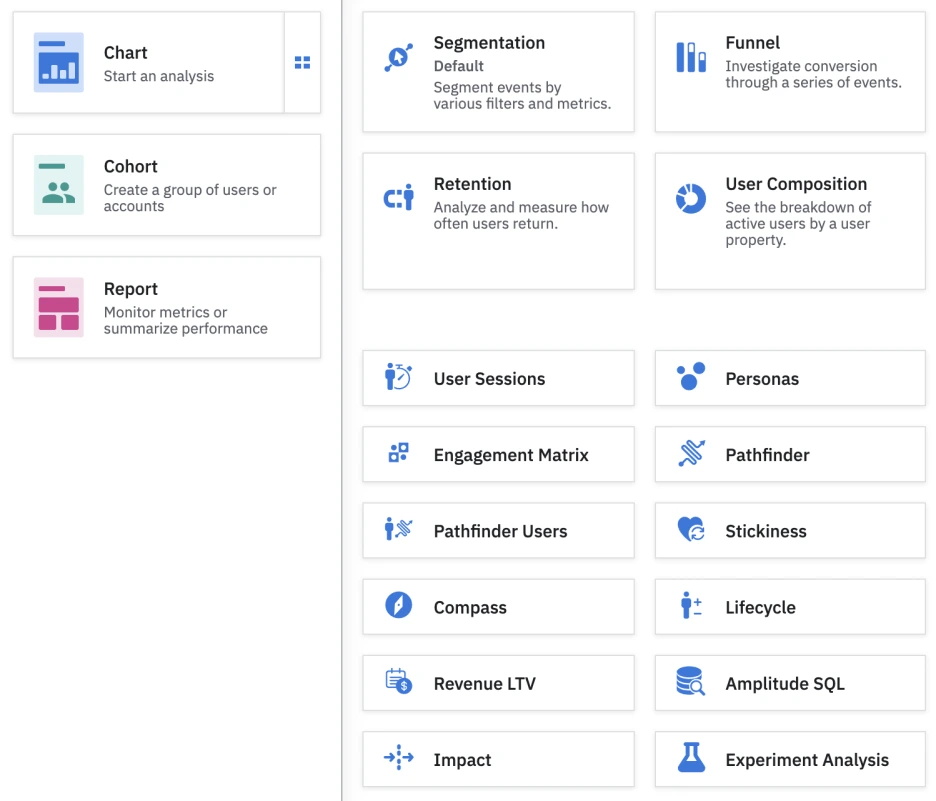Click the Retention magnet icon
Image resolution: width=936 pixels, height=801 pixels.
[x=398, y=198]
